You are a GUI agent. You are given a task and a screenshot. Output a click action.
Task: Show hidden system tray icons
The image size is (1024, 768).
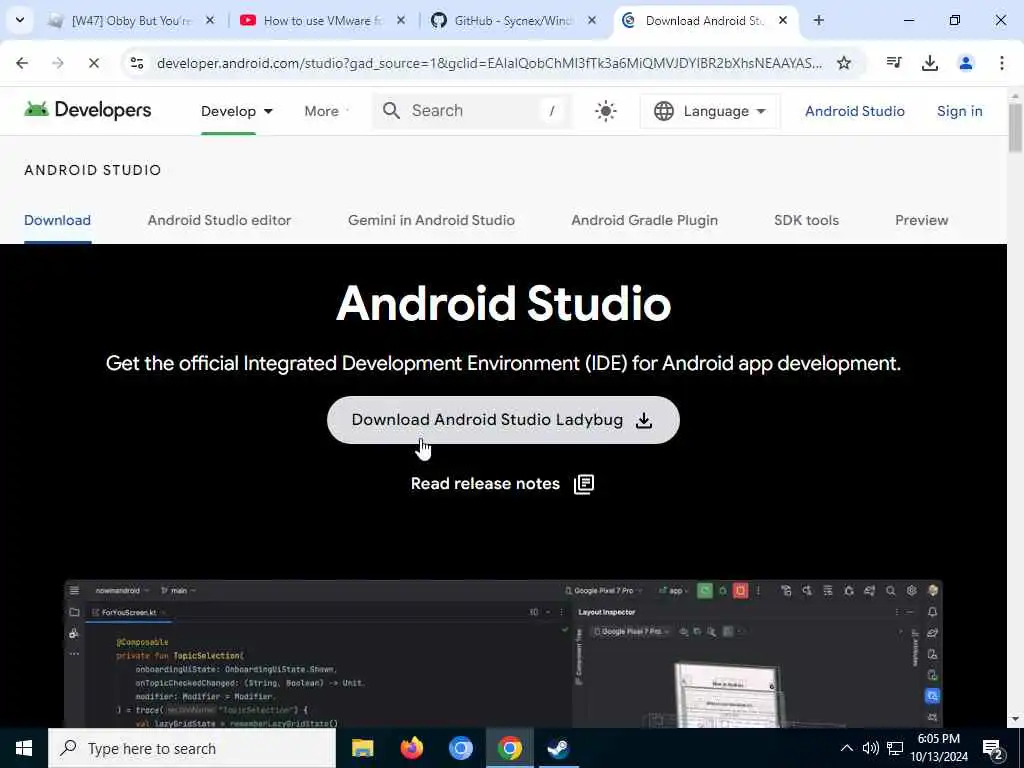tap(846, 748)
